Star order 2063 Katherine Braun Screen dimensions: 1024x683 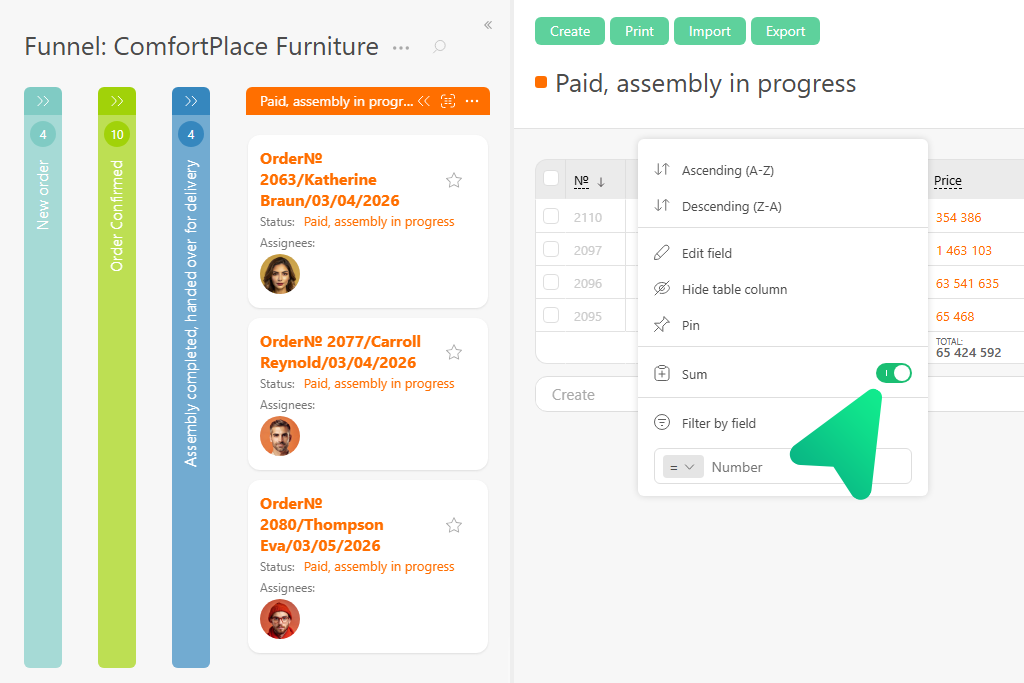coord(454,180)
